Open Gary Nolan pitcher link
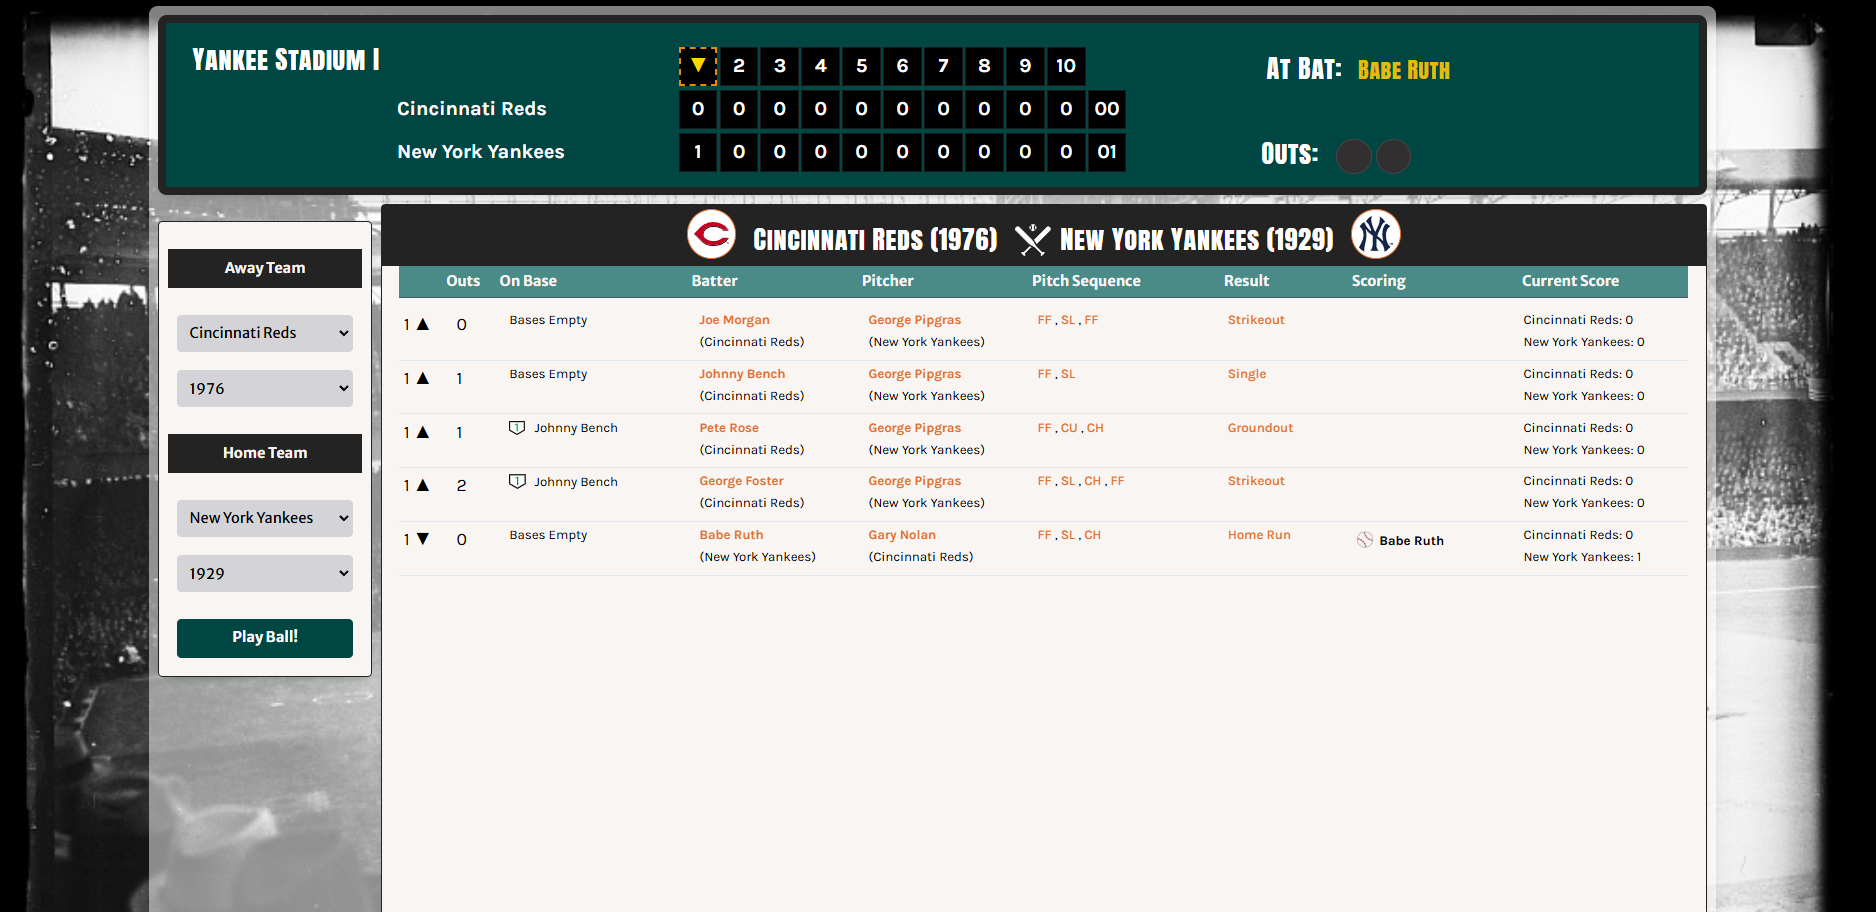Image resolution: width=1876 pixels, height=912 pixels. [x=902, y=535]
